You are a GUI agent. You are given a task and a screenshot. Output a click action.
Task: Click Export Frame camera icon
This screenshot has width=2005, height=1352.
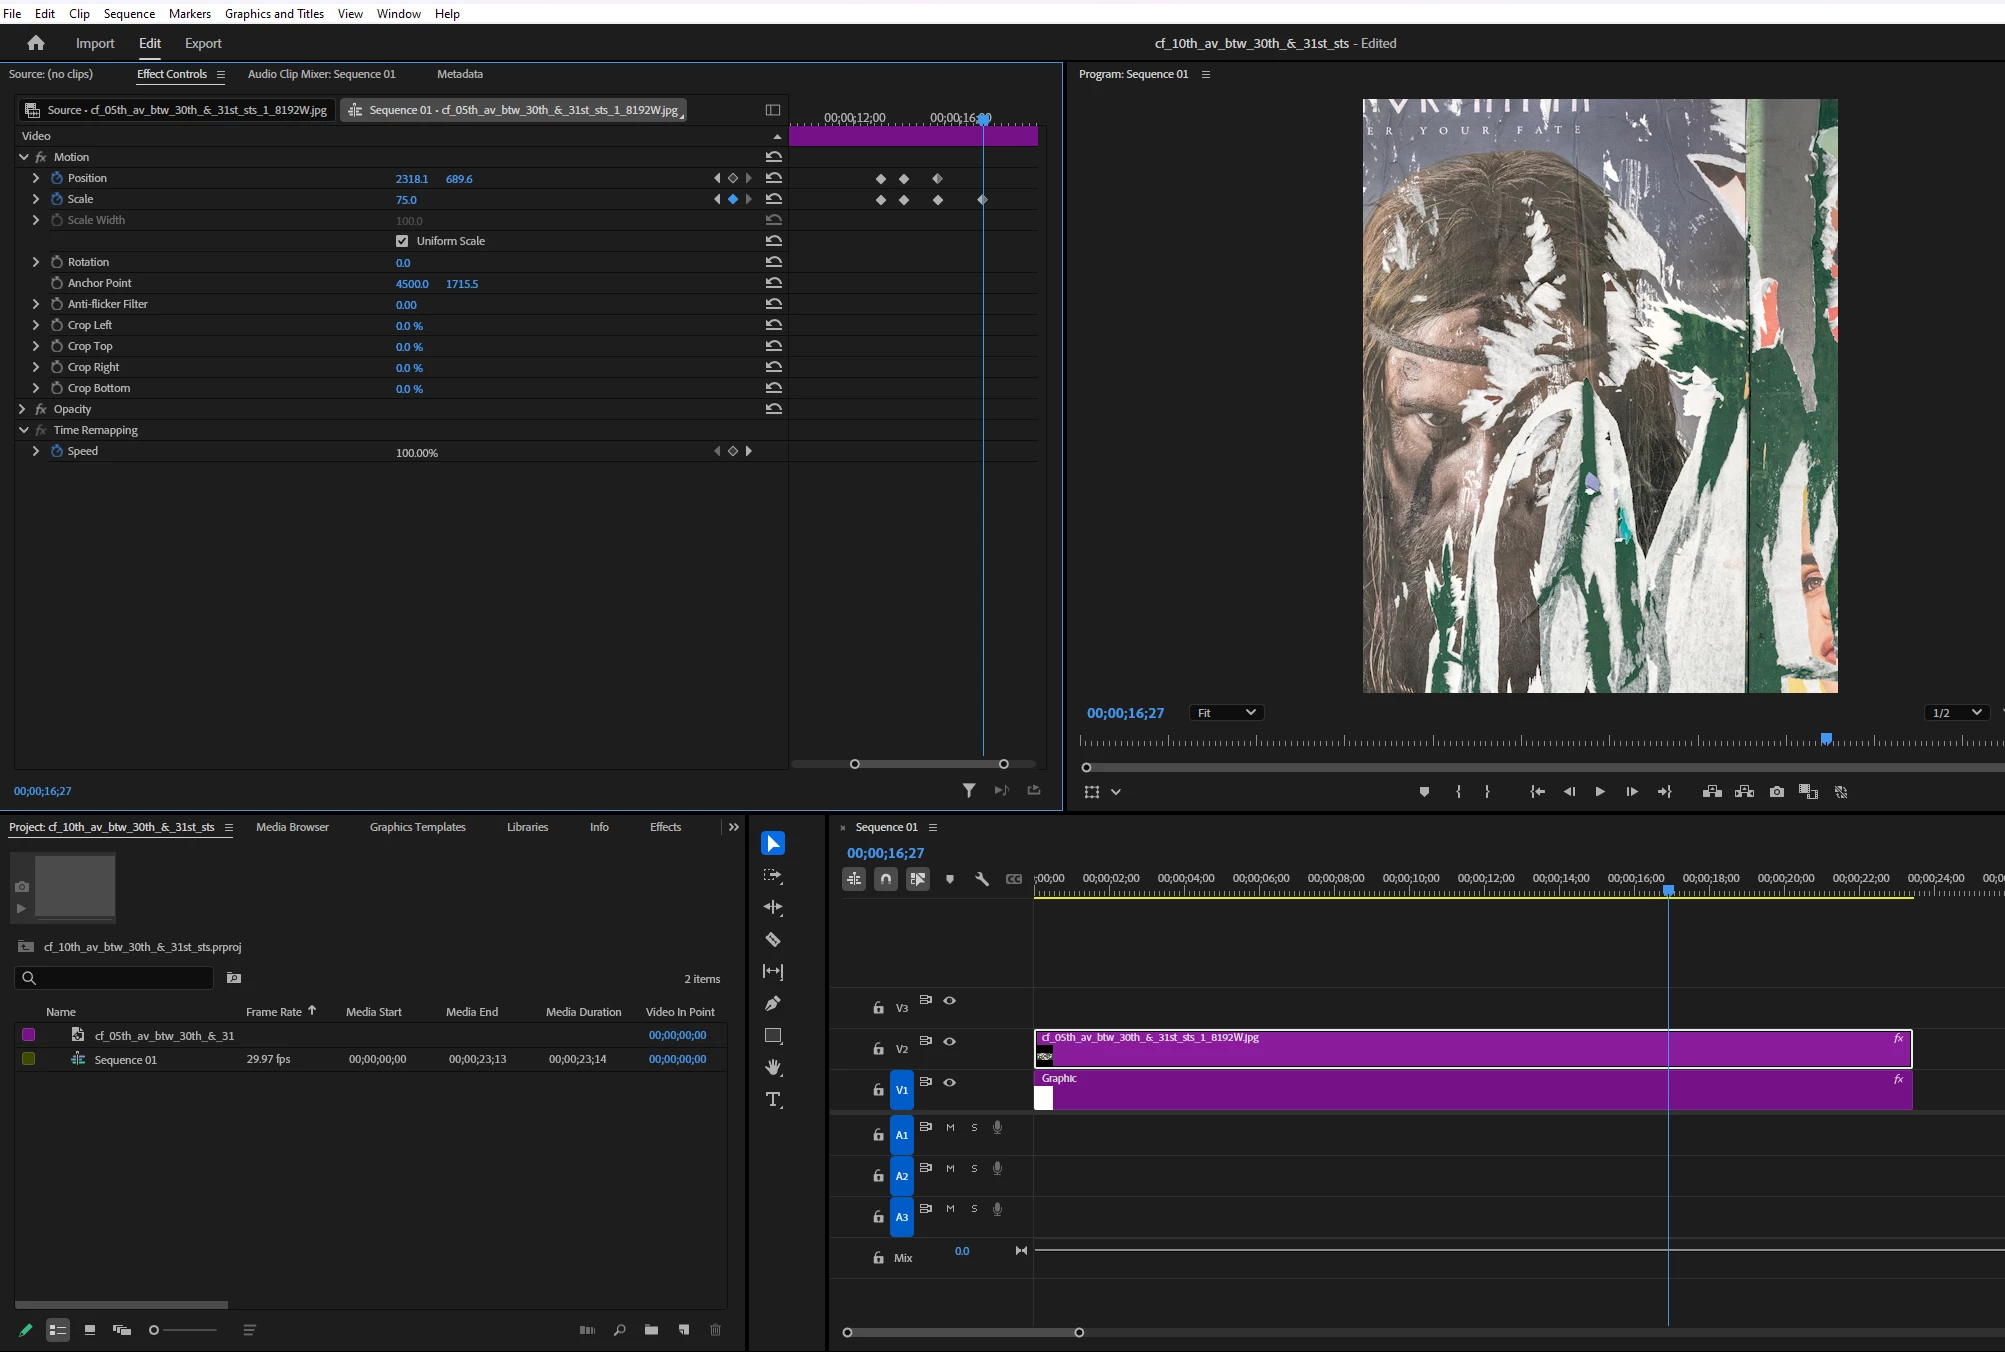1776,791
